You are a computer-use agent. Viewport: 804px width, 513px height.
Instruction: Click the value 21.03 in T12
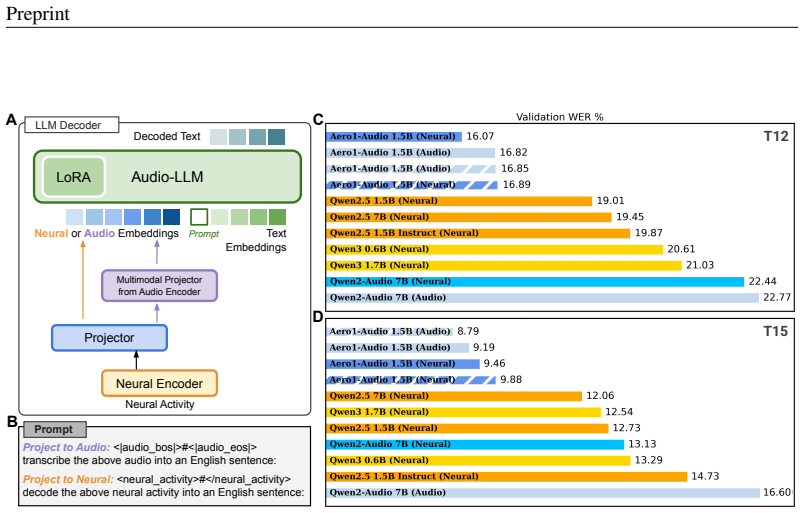point(700,265)
